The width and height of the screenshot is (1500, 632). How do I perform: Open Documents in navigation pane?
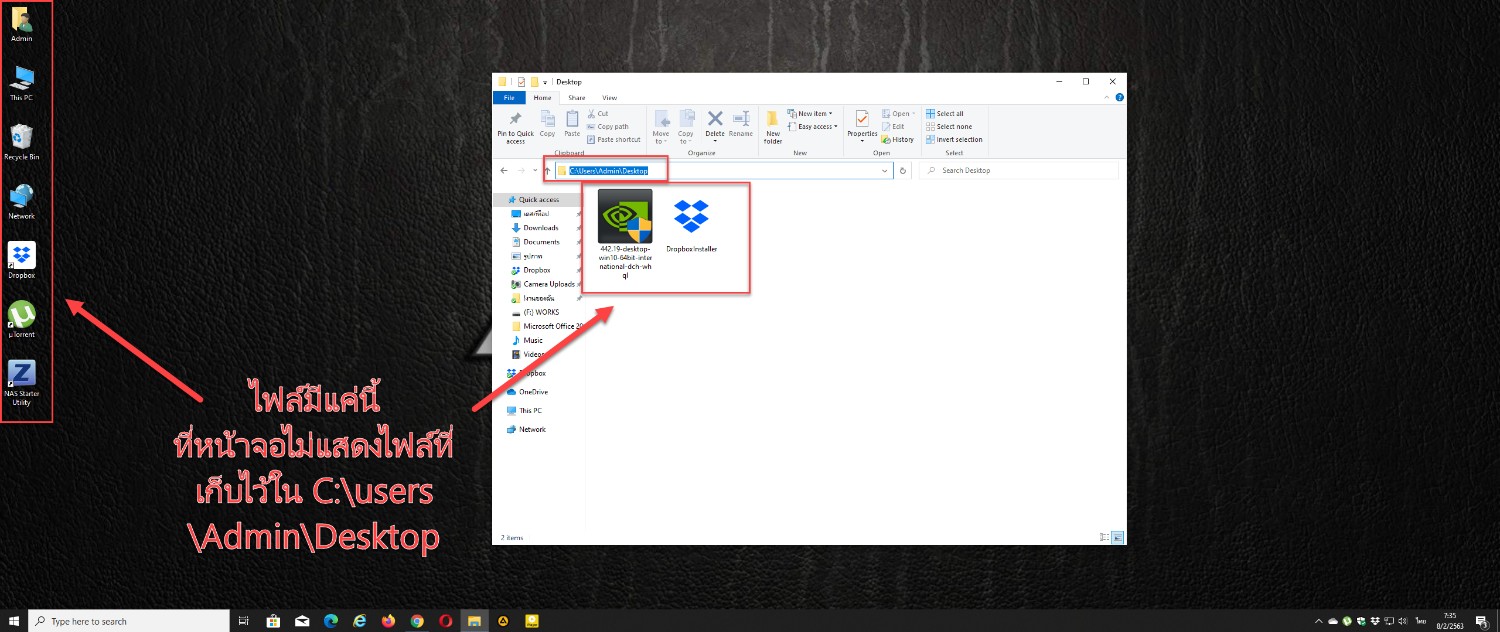click(541, 242)
